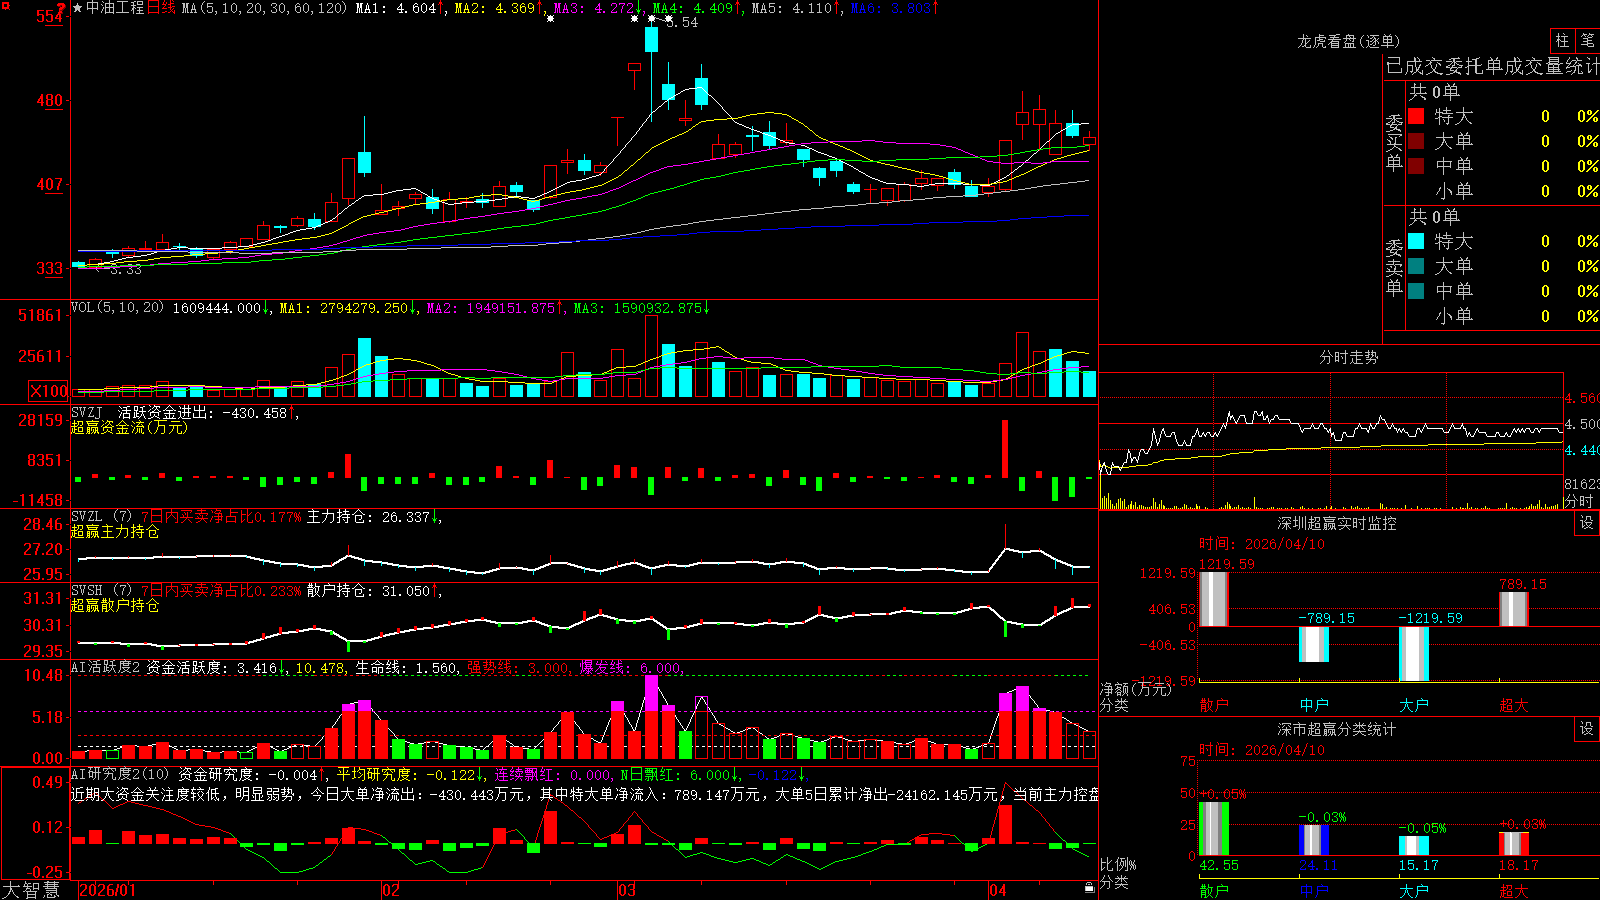The height and width of the screenshot is (900, 1600).
Task: Click the 深圳超赢实时监控 panel title
Action: tap(1336, 523)
